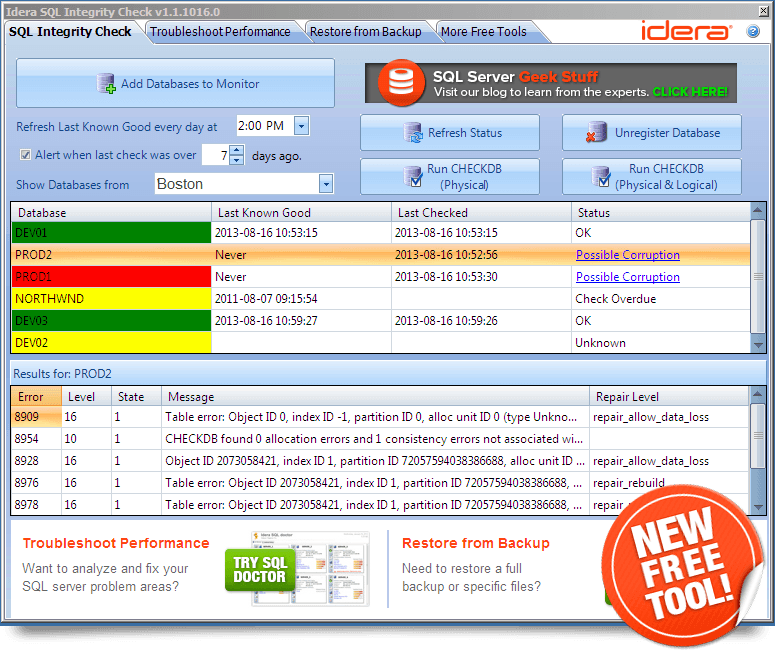The image size is (775, 650).
Task: Expand the Show Databases from Boston dropdown
Action: [x=325, y=184]
